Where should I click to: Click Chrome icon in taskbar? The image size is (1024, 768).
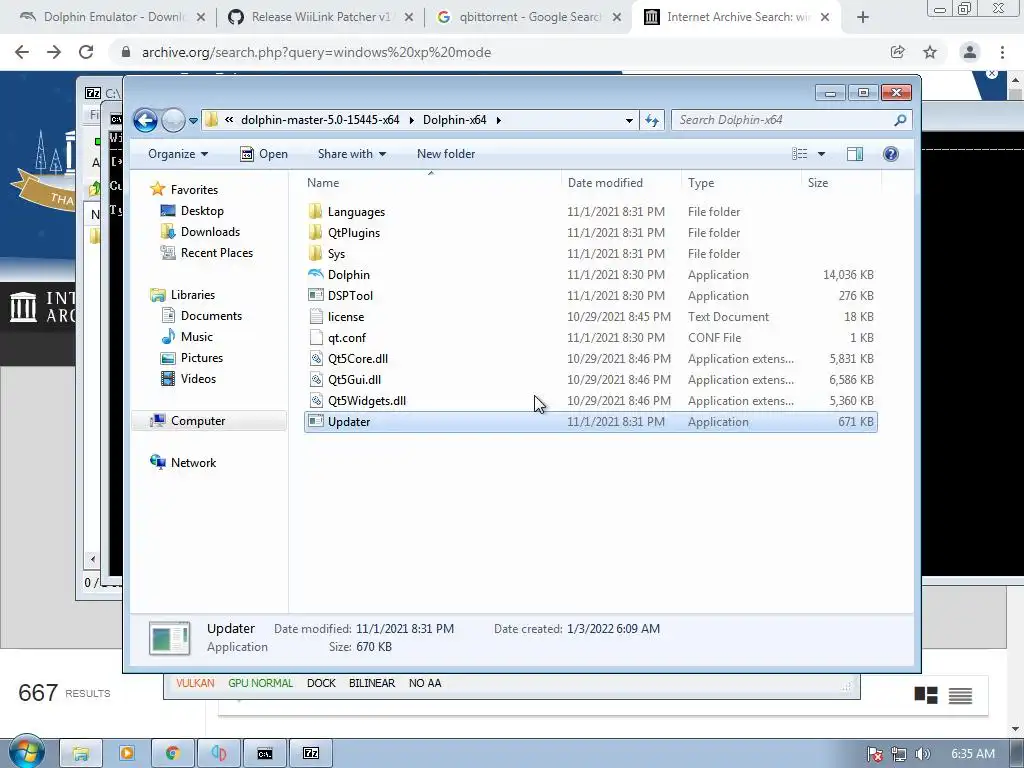[172, 754]
